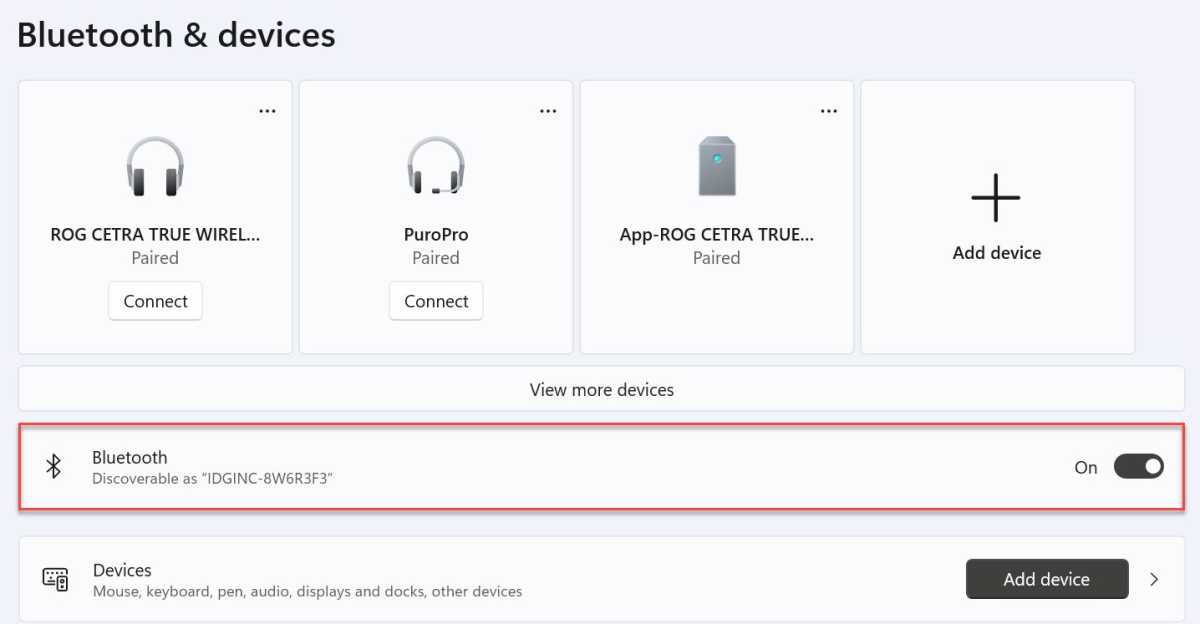Click the Devices keyboard and mouse icon

click(x=55, y=579)
